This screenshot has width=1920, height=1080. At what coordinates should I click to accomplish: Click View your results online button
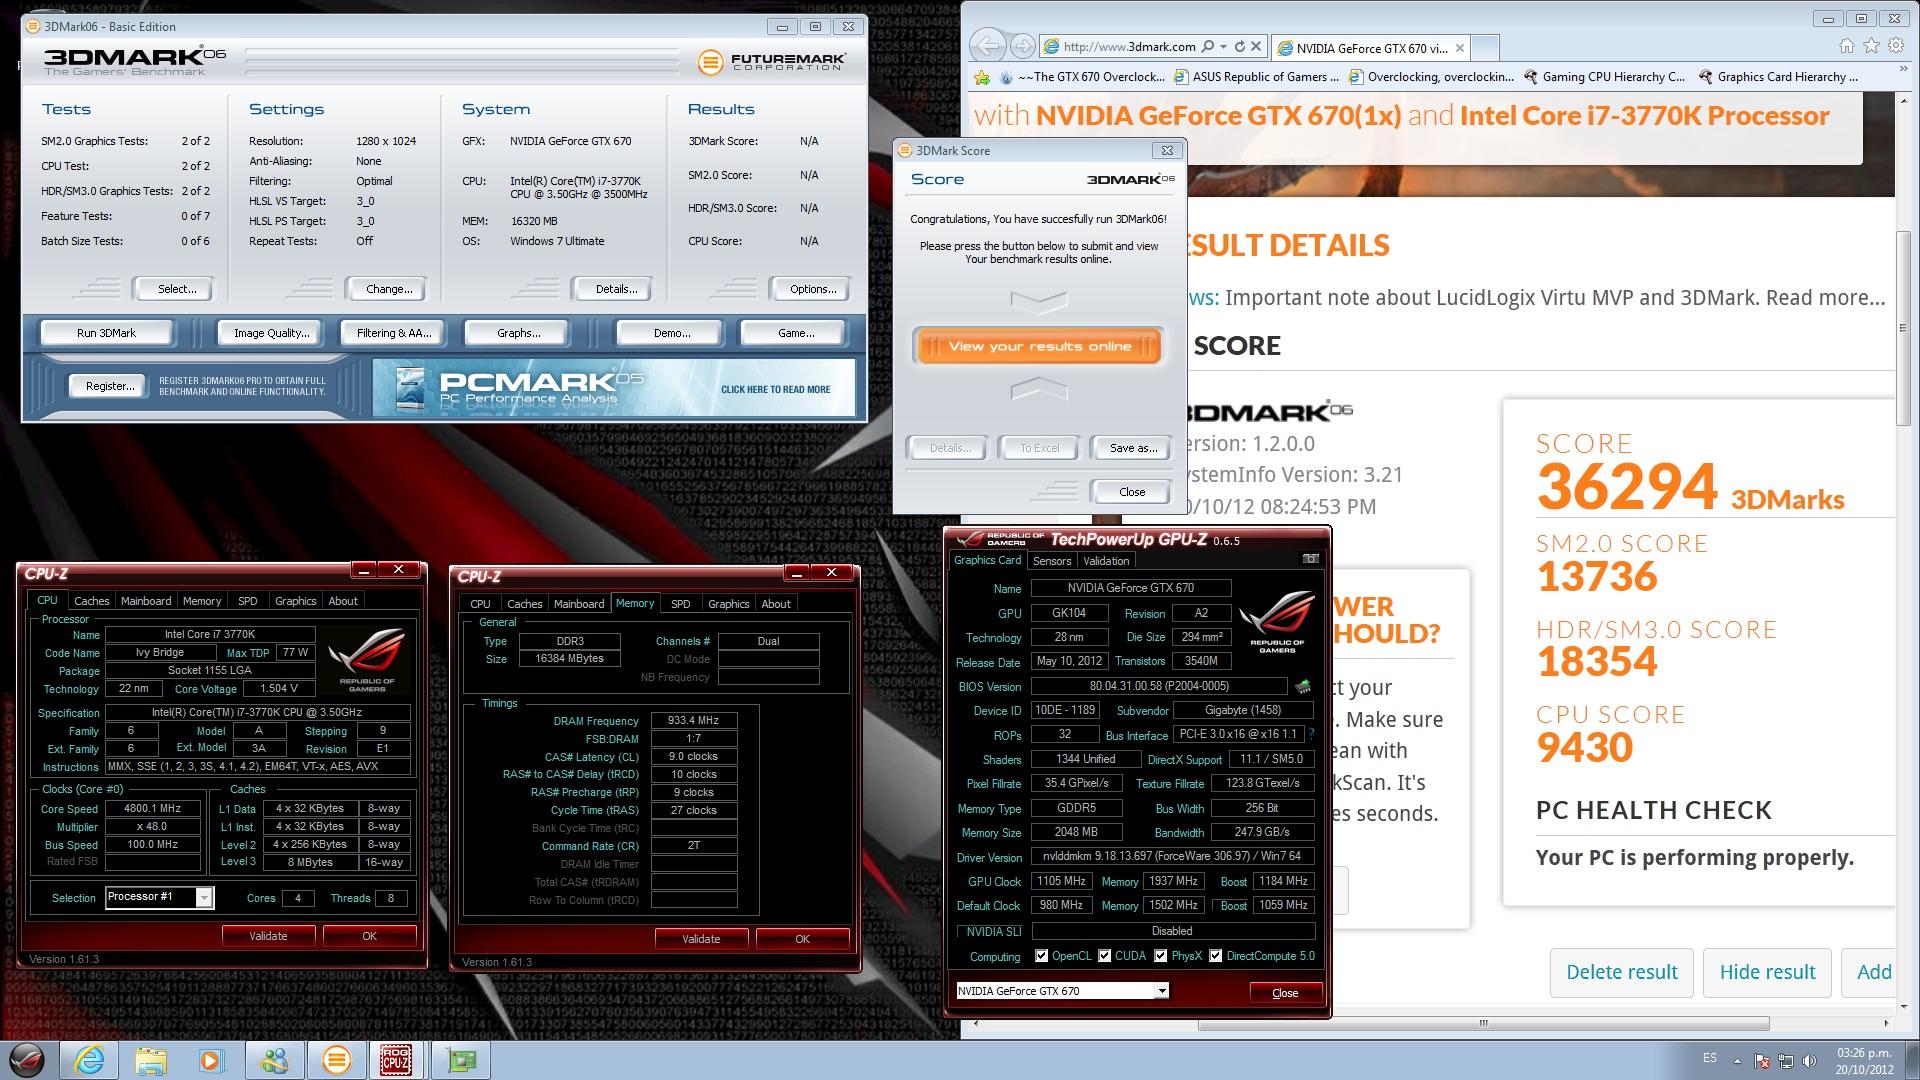(x=1039, y=347)
